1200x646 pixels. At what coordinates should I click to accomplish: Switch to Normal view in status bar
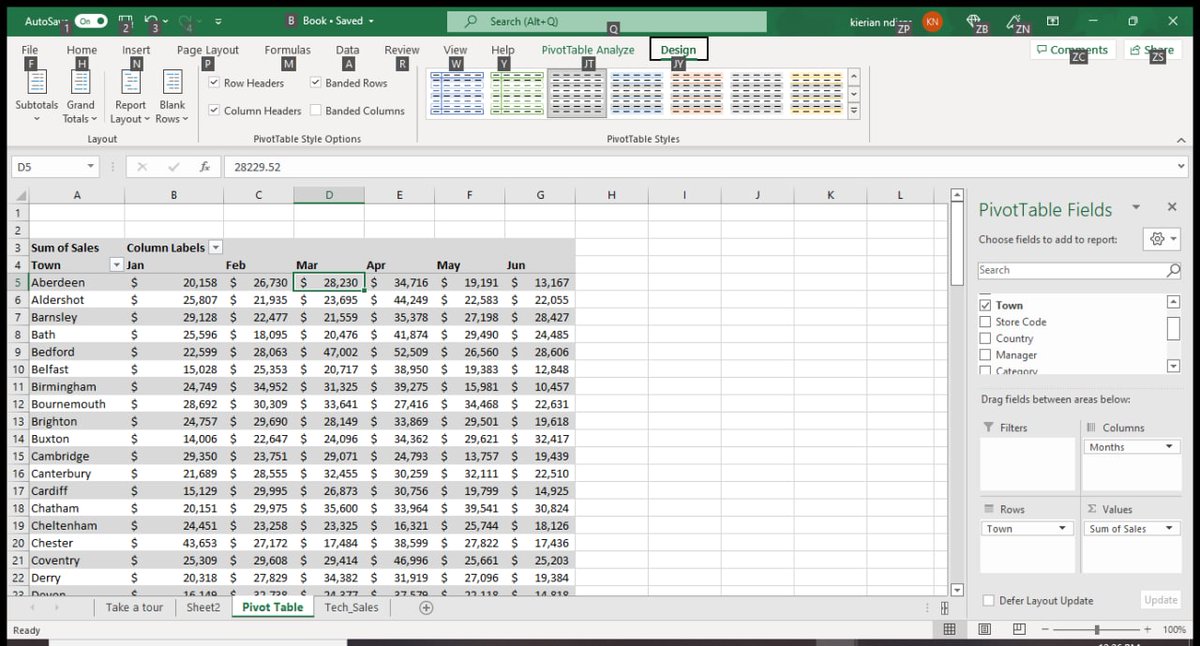pyautogui.click(x=949, y=629)
